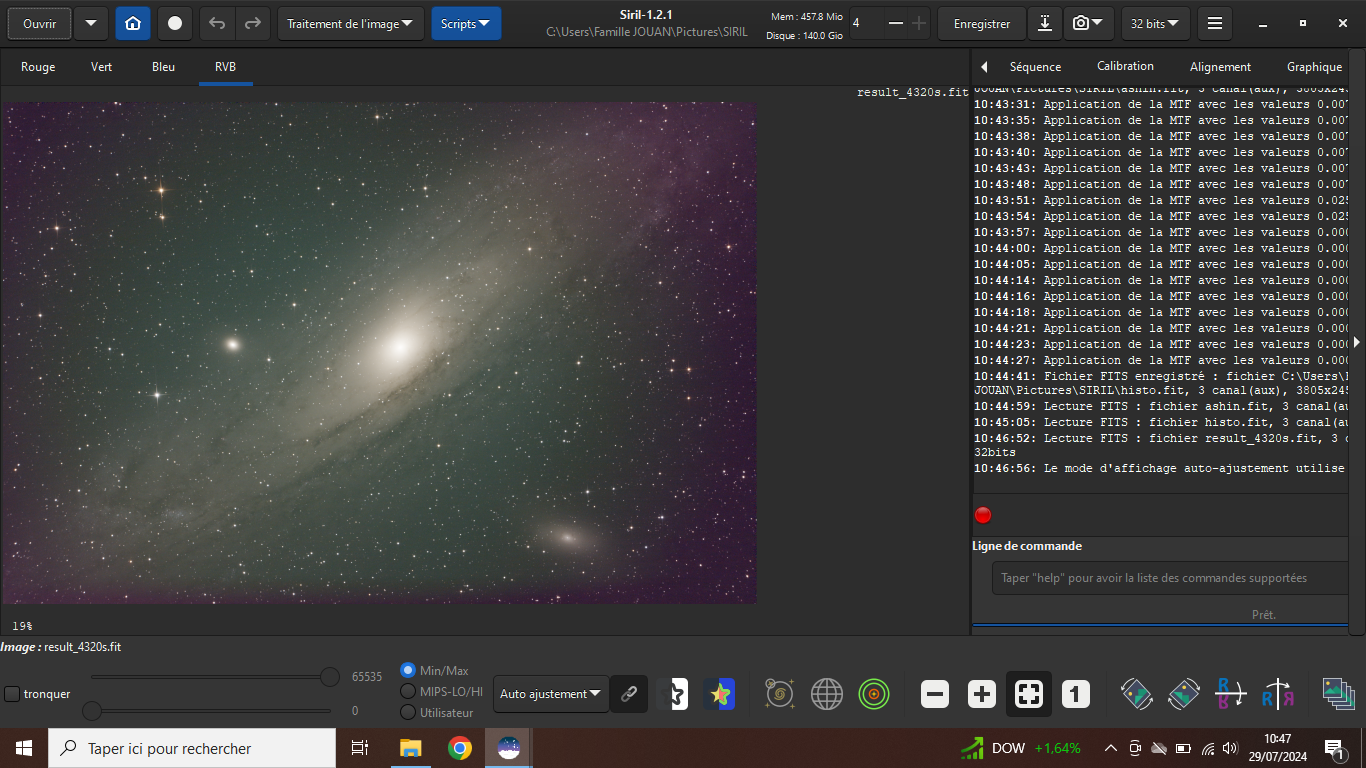Viewport: 1366px width, 768px height.
Task: Zoom in using the plus icon
Action: pos(982,694)
